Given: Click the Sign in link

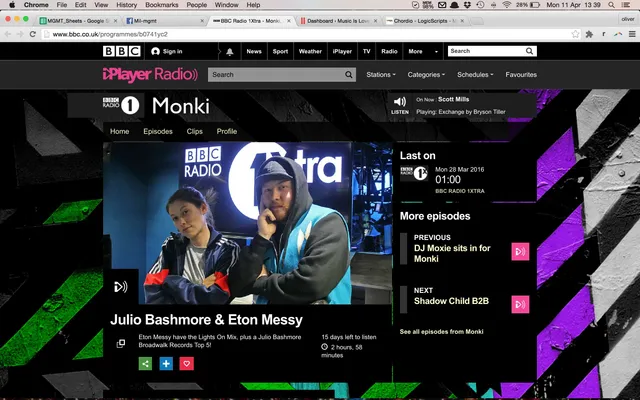Looking at the screenshot, I should coord(167,51).
